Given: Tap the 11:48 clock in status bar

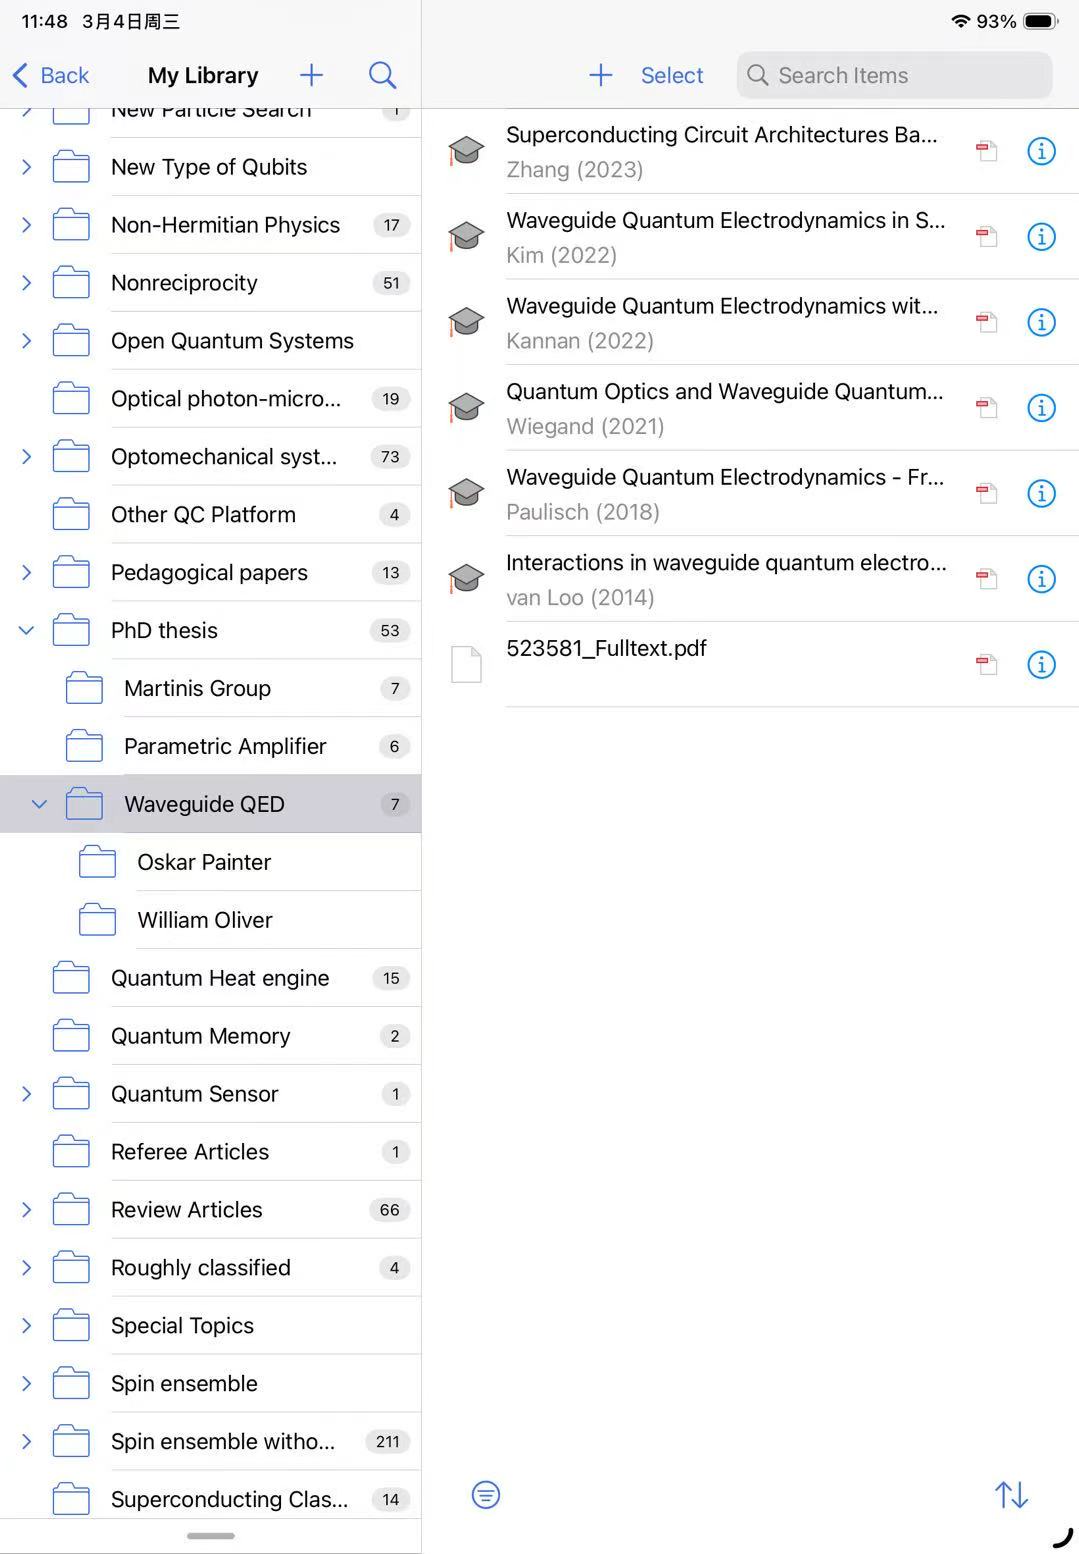Looking at the screenshot, I should (x=45, y=21).
